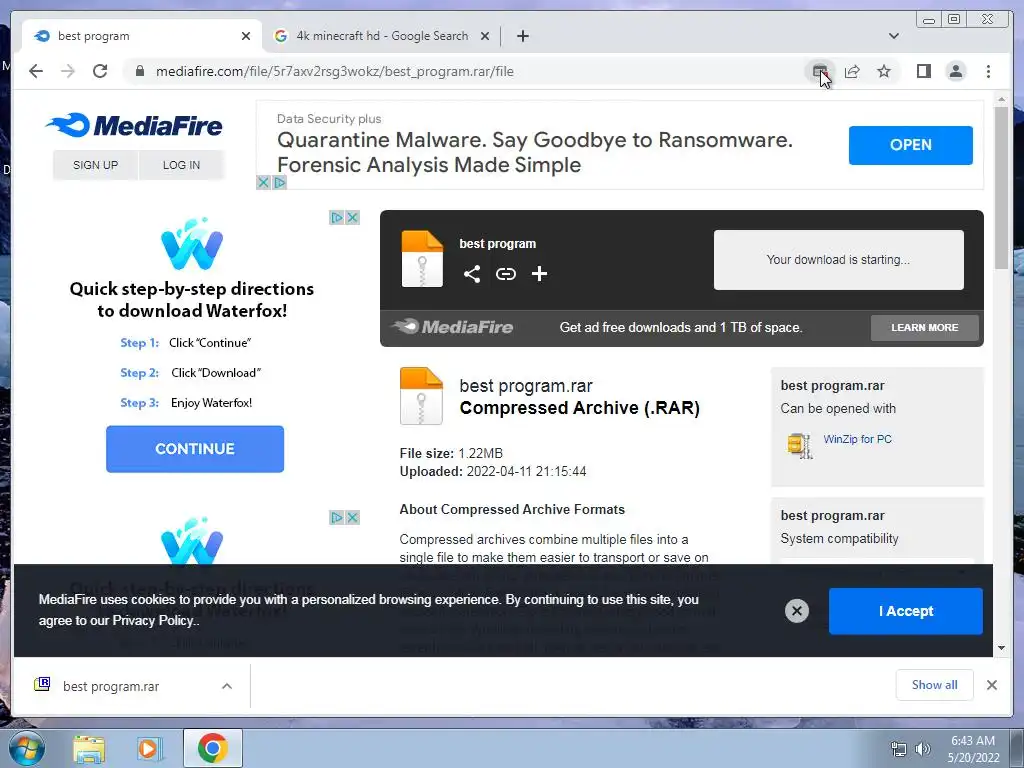
Task: Close the 'best program' tab
Action: [x=246, y=36]
